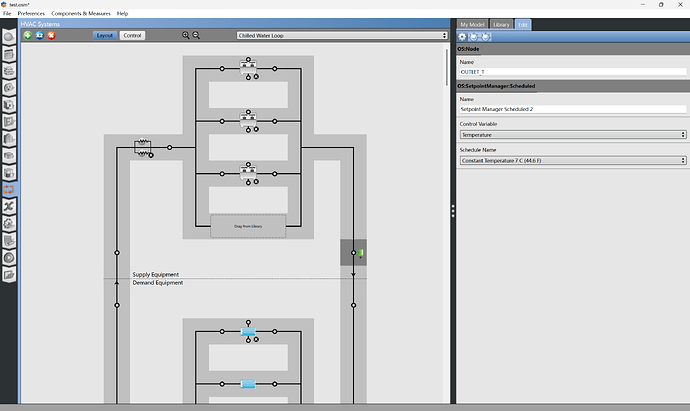
Task: Select the highlighted HVAC Systems sidebar tab
Action: click(9, 190)
